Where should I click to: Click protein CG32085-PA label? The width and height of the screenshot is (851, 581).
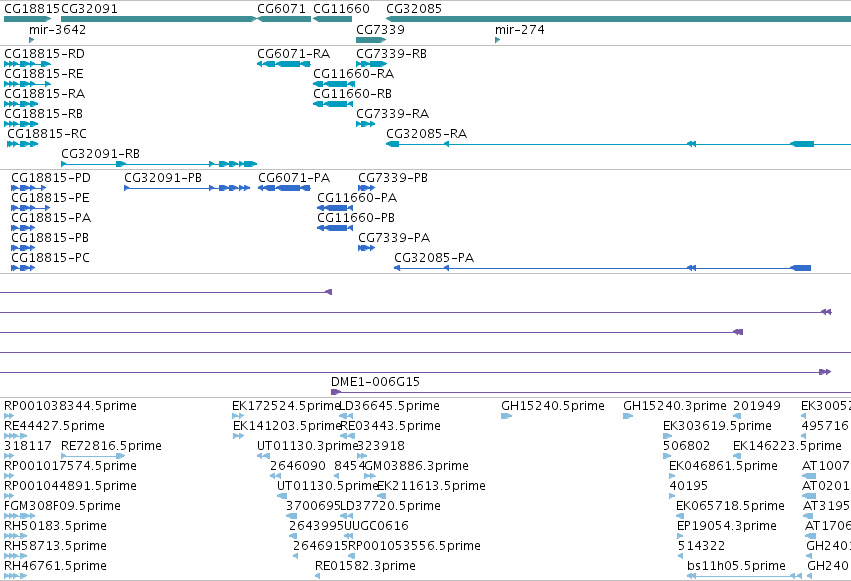pos(434,258)
